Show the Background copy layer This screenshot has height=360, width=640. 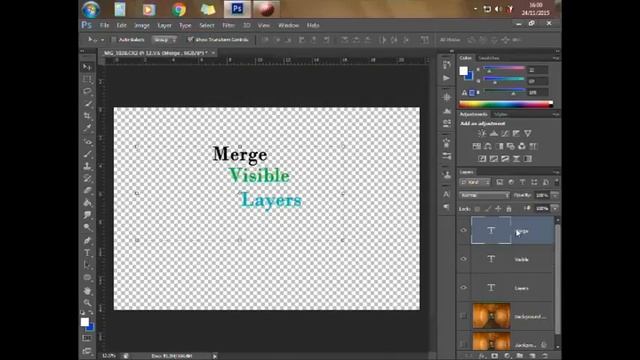[463, 316]
